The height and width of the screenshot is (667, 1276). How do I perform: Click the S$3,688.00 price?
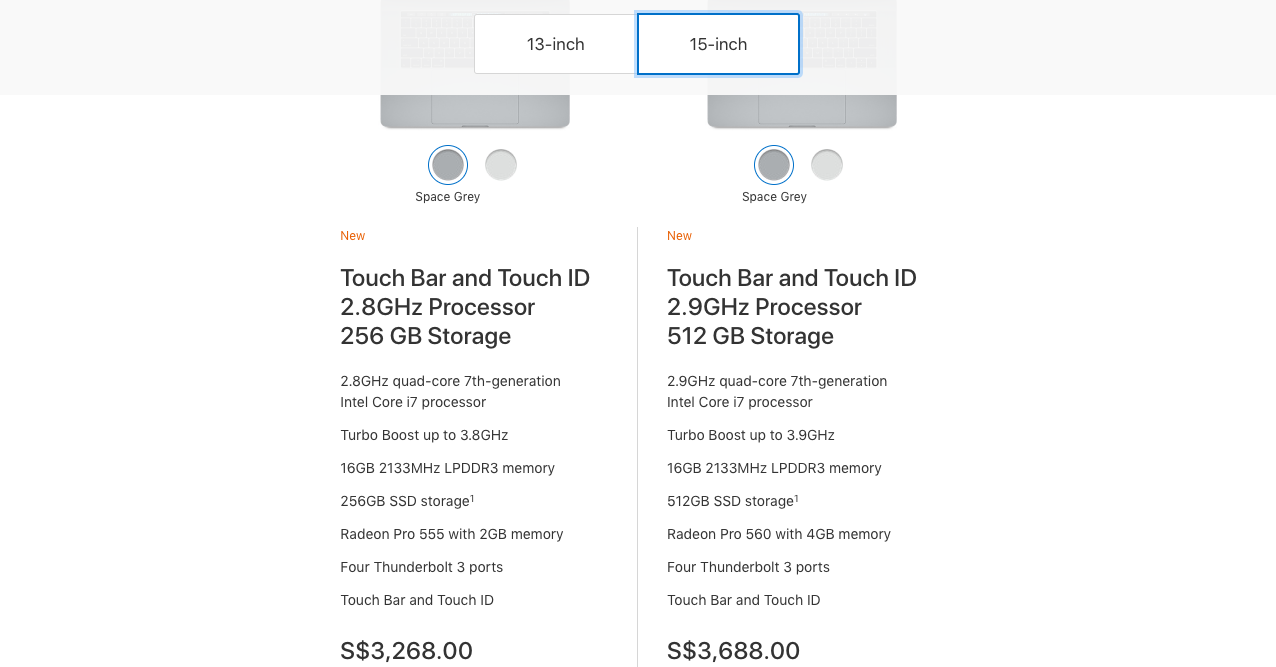coord(733,651)
